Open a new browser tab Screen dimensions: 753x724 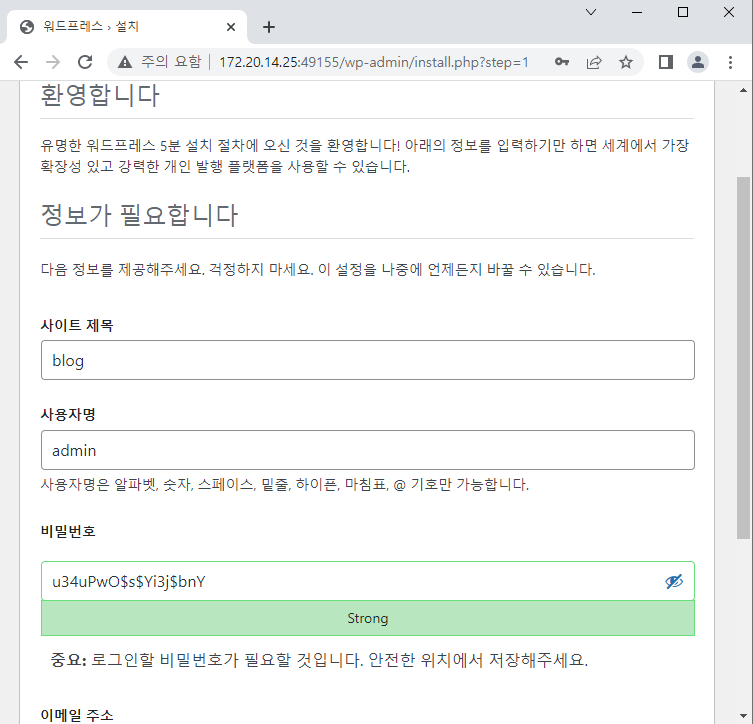tap(269, 27)
